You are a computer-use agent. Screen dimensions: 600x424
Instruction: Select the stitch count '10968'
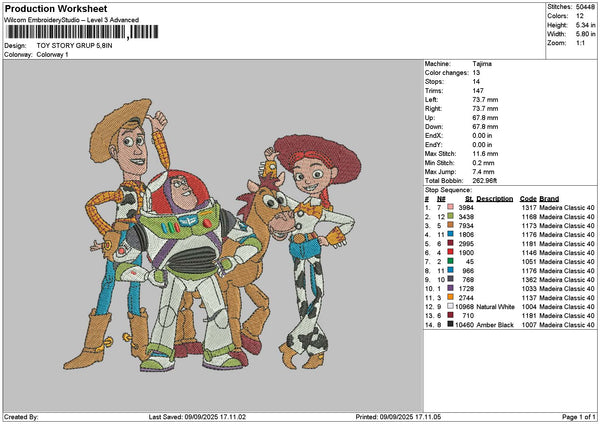[465, 307]
